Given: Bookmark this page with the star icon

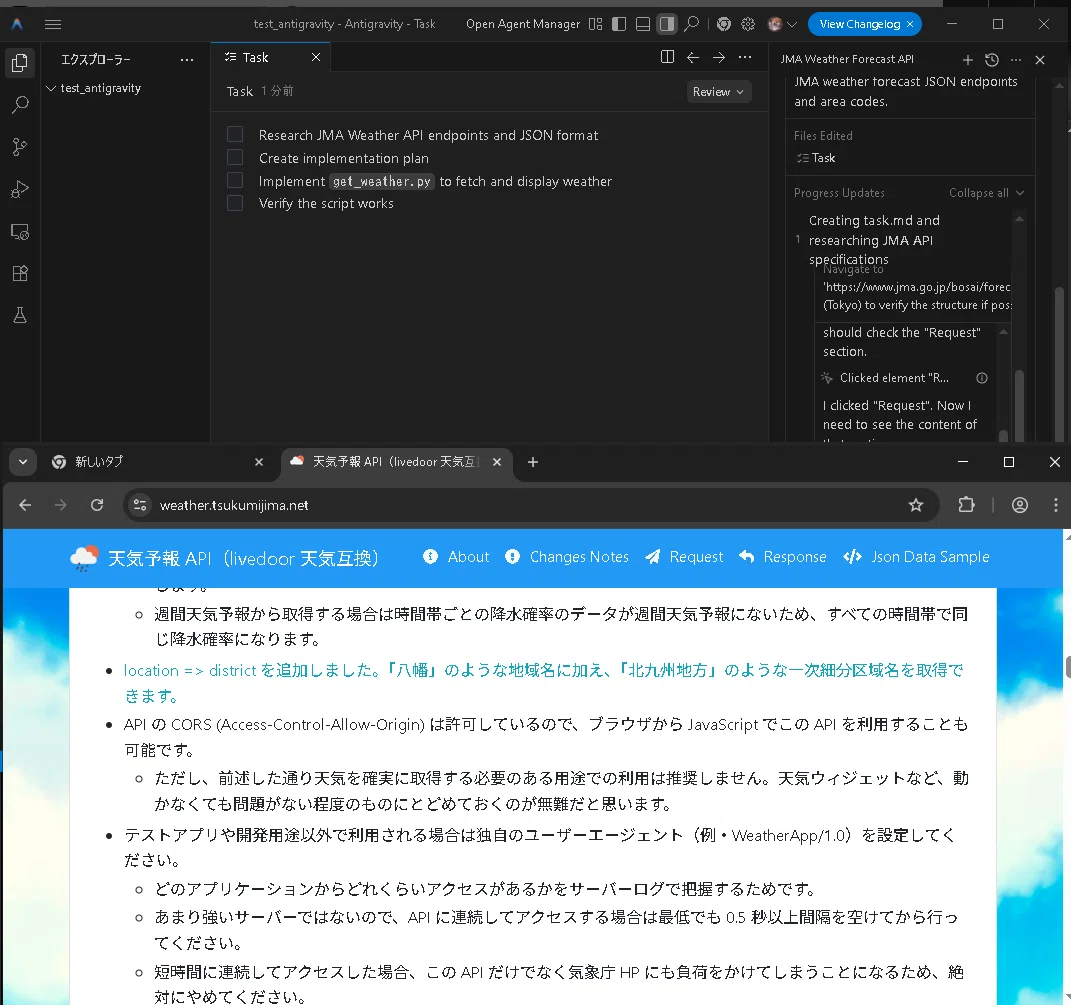Looking at the screenshot, I should (916, 505).
